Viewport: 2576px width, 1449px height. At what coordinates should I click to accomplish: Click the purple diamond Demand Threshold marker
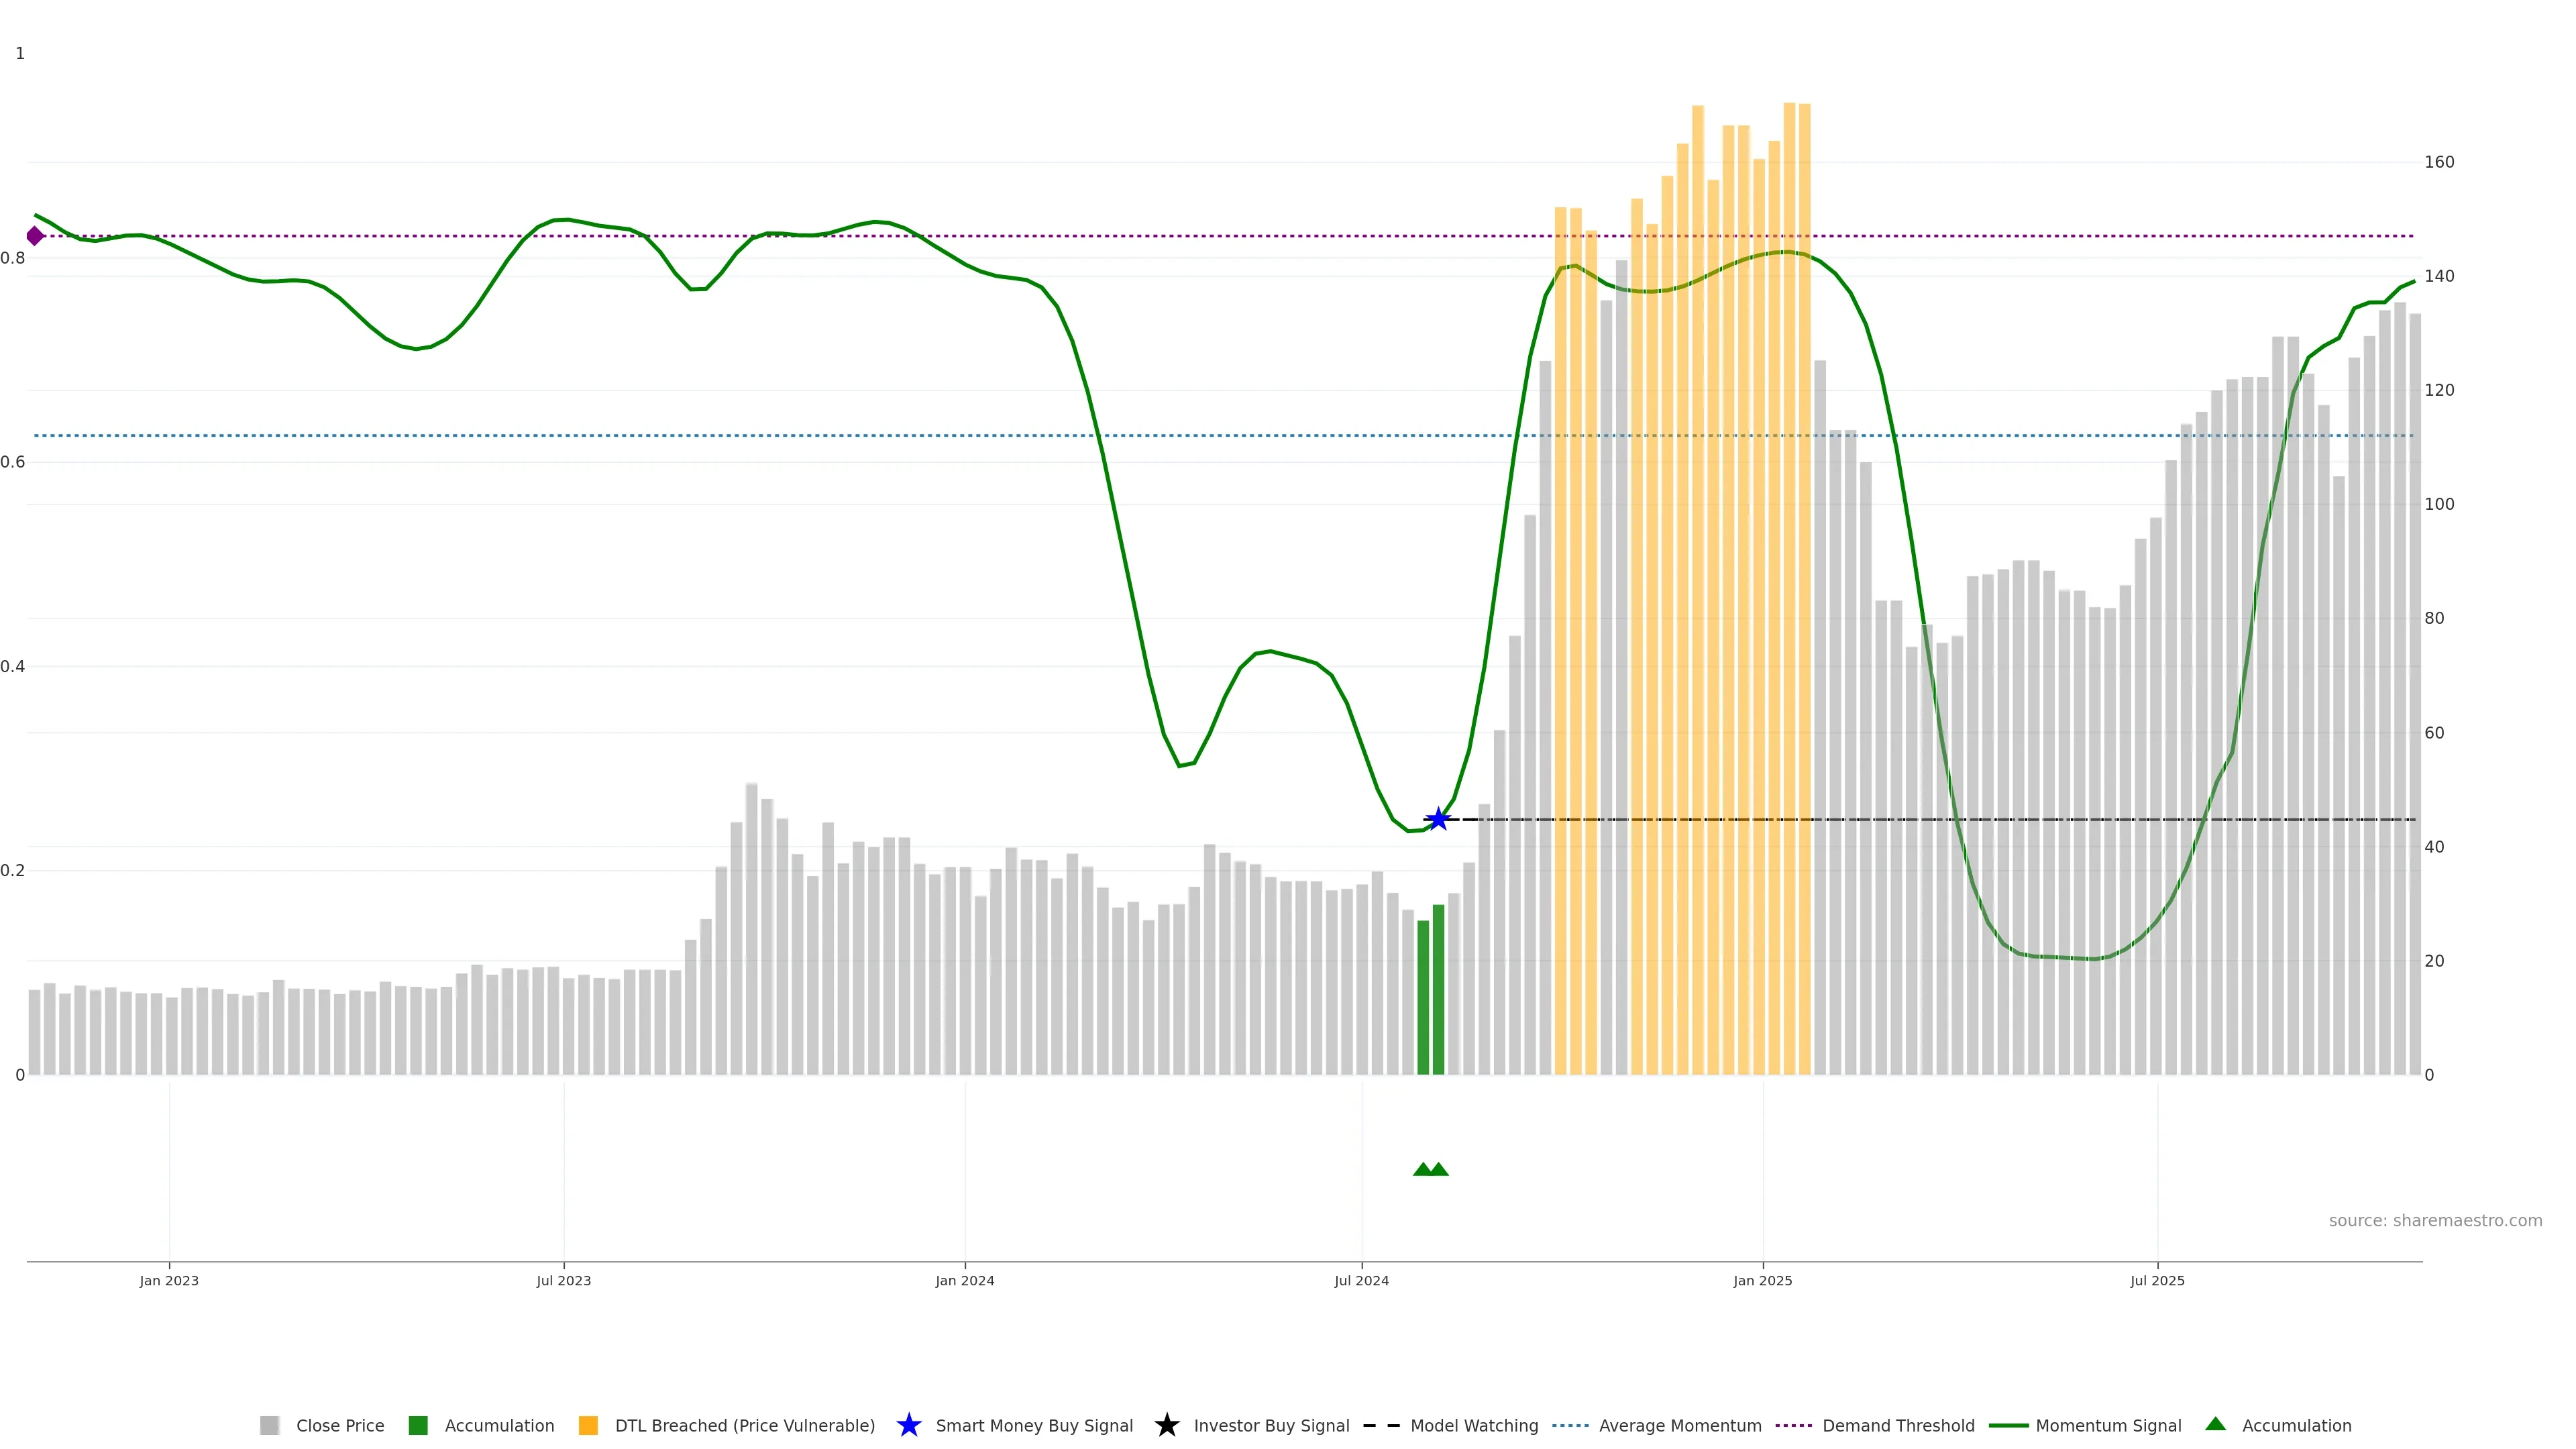[35, 236]
